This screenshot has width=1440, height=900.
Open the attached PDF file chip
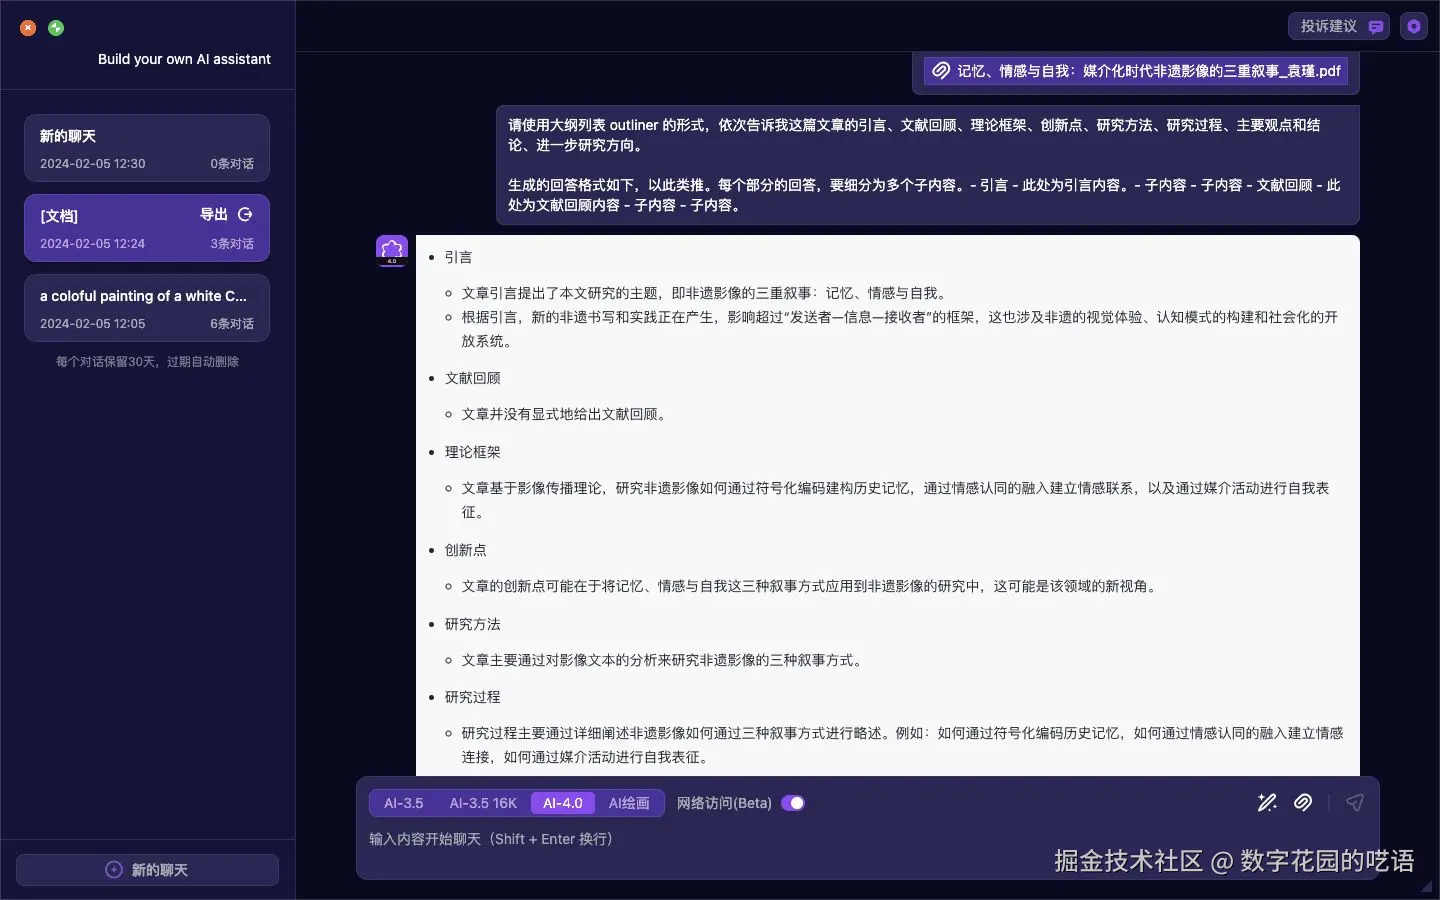pos(1136,71)
